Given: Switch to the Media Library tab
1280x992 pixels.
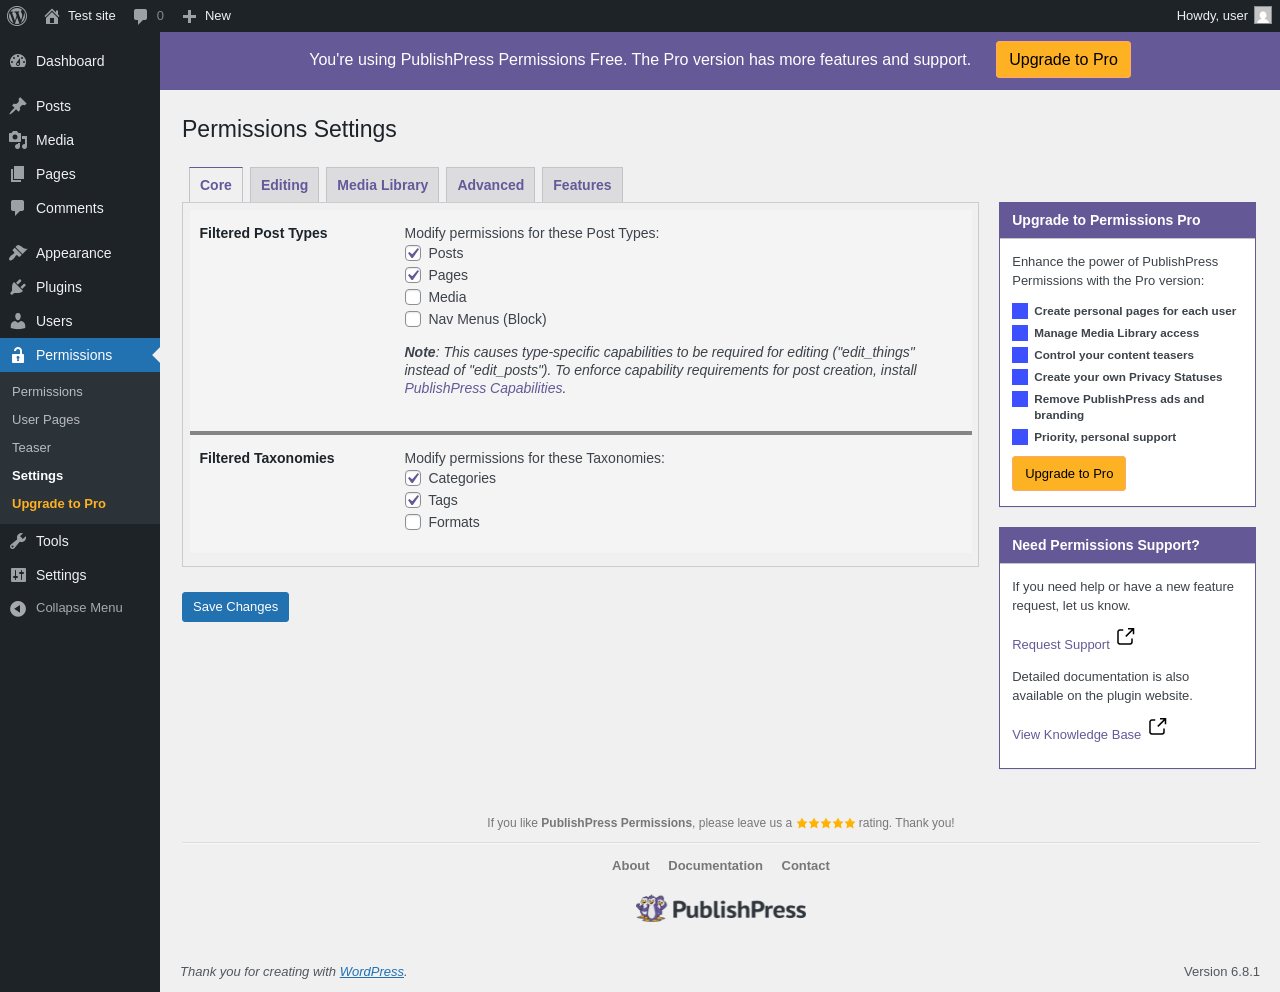Looking at the screenshot, I should click(x=382, y=185).
